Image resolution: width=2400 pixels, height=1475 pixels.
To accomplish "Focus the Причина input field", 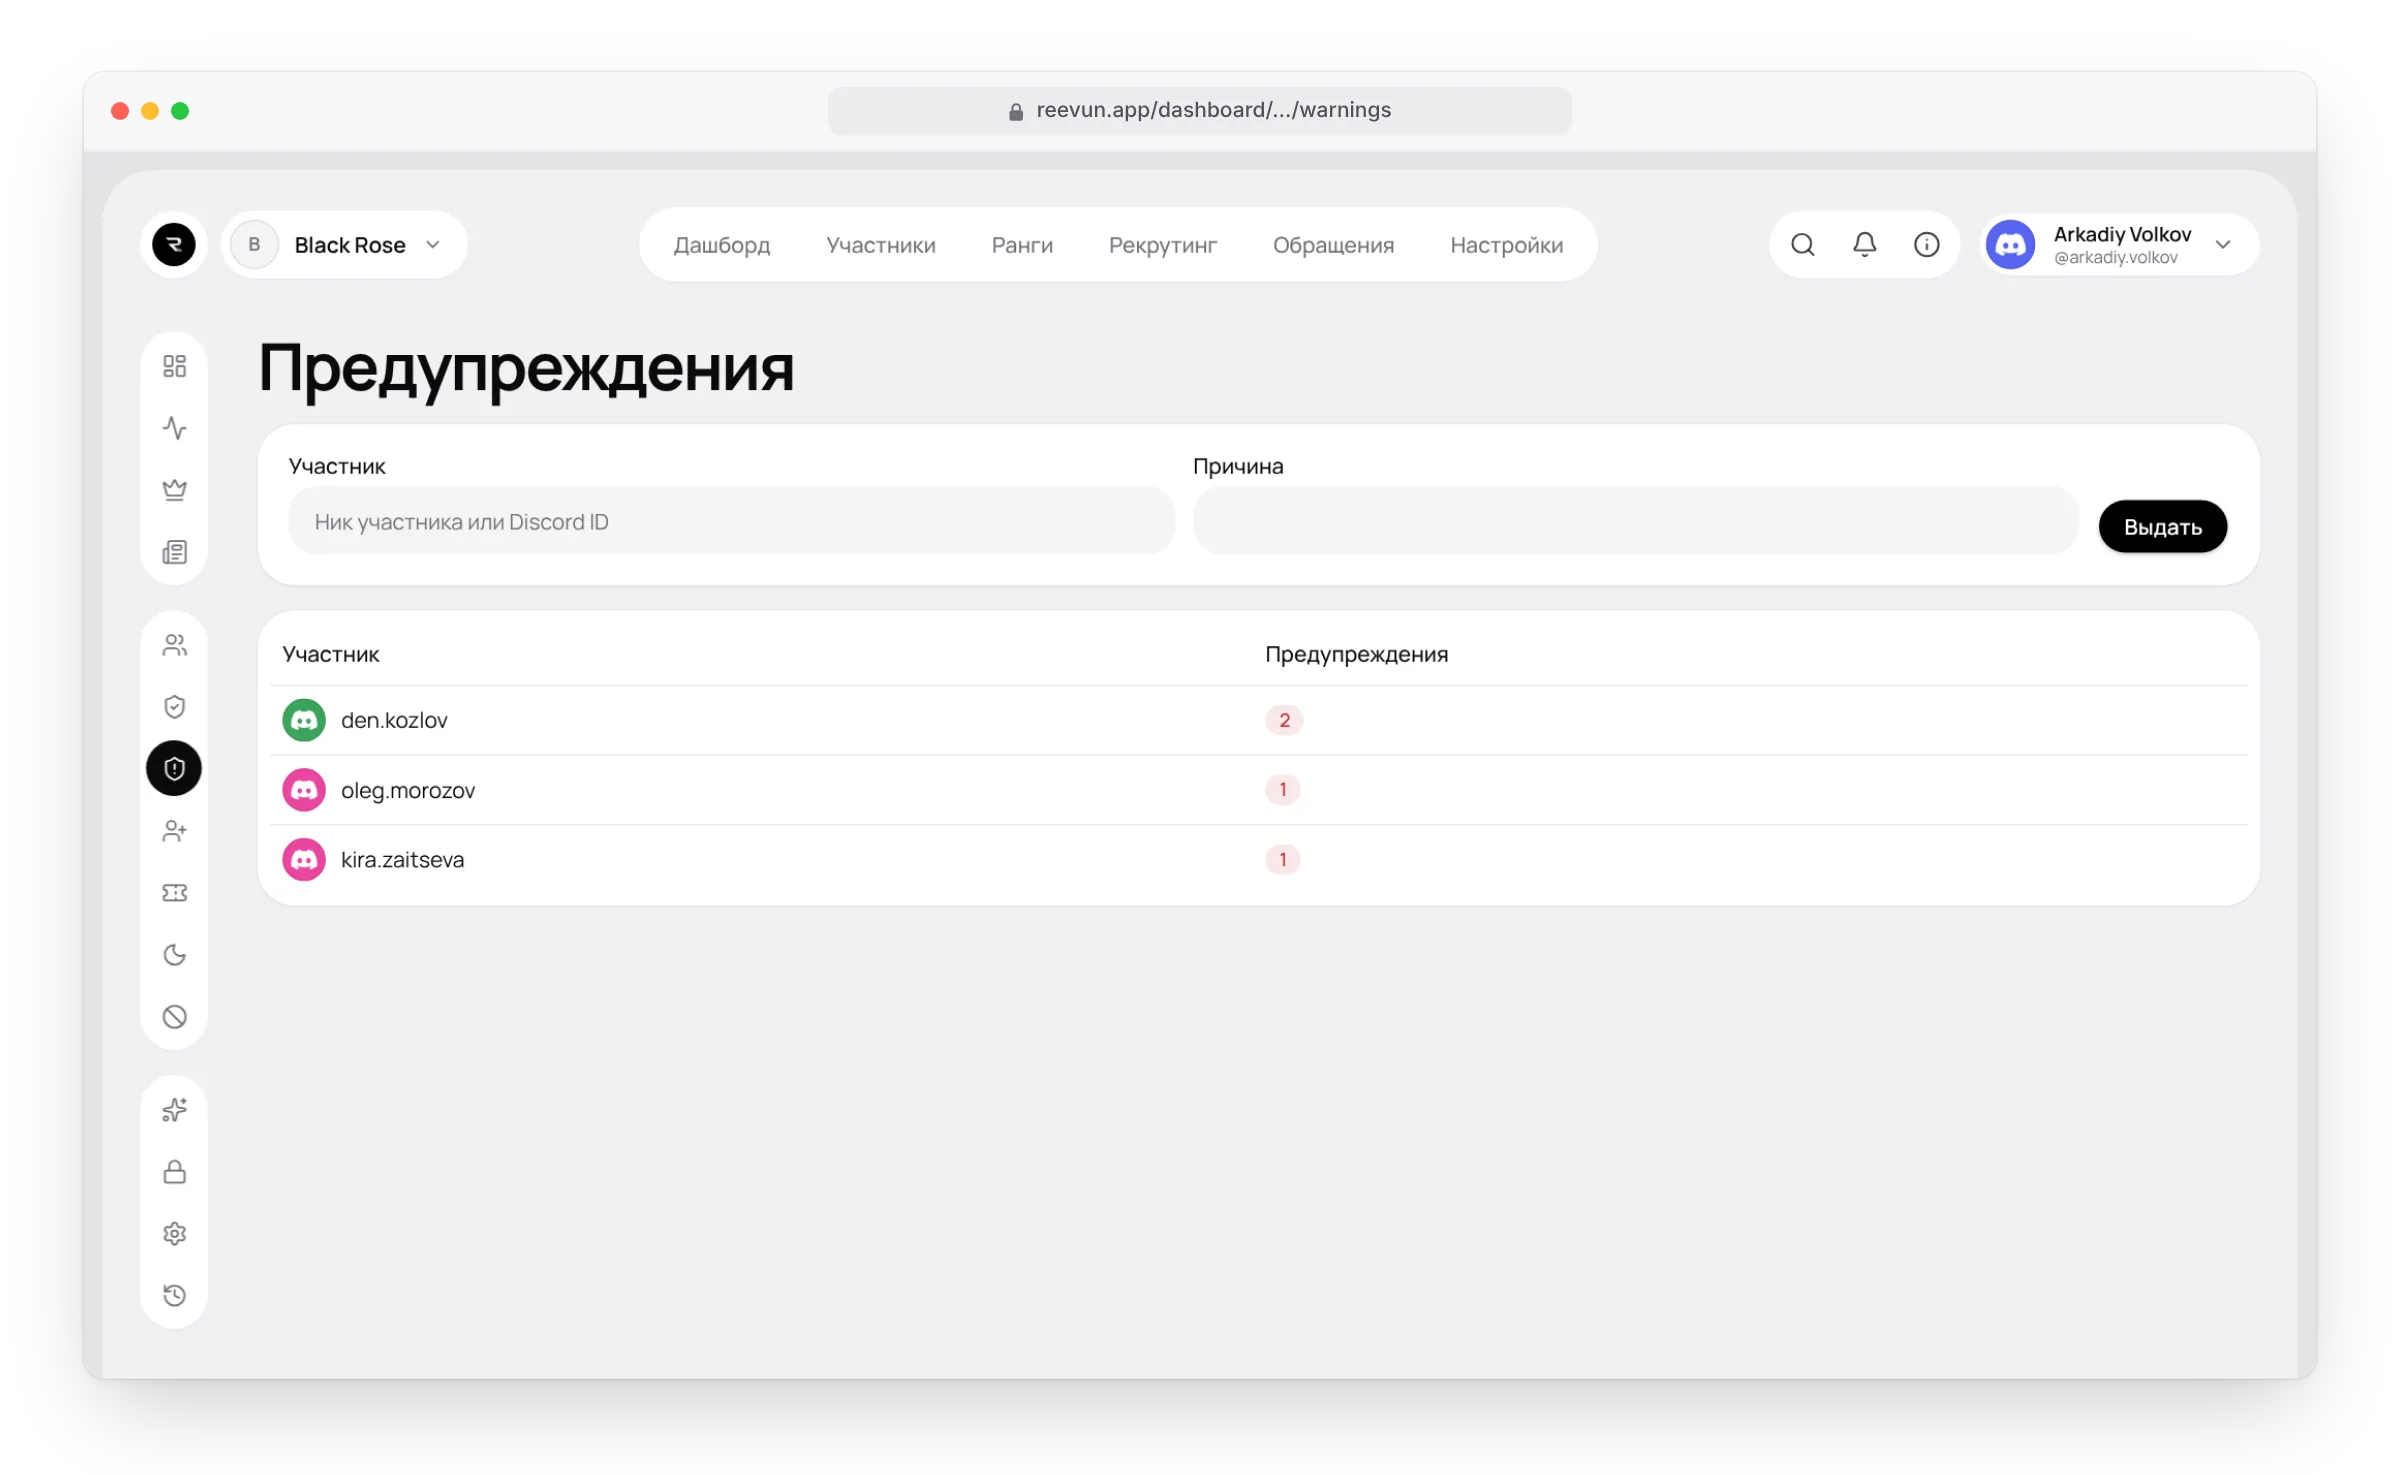I will [1636, 521].
